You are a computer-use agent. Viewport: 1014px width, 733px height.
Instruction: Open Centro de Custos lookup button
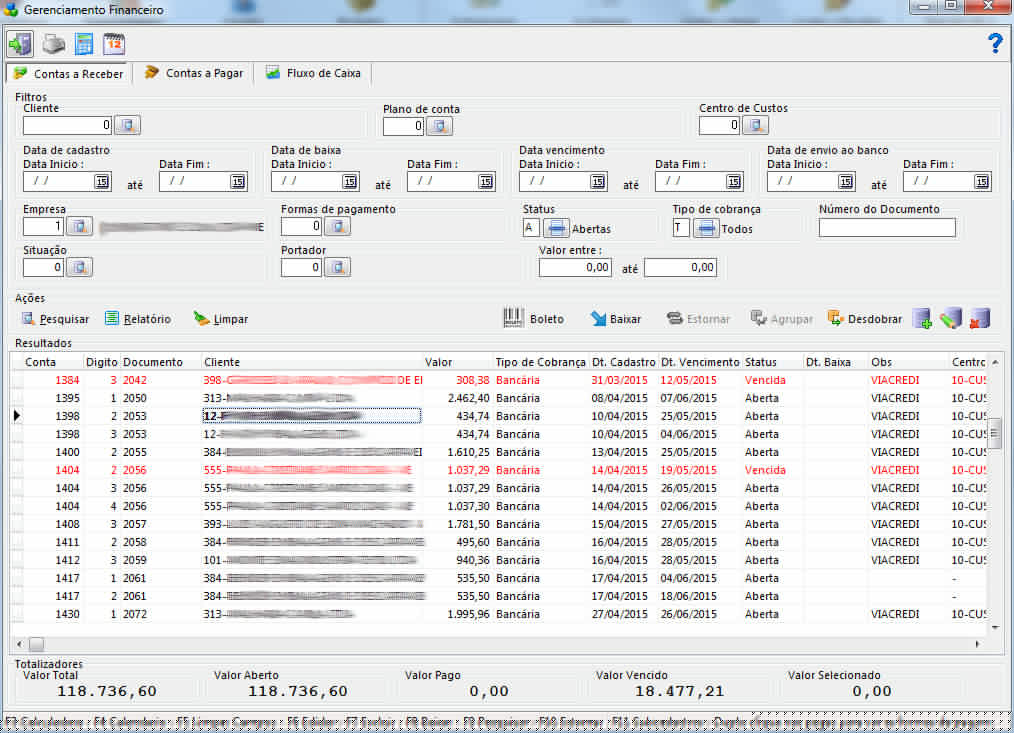click(x=755, y=125)
